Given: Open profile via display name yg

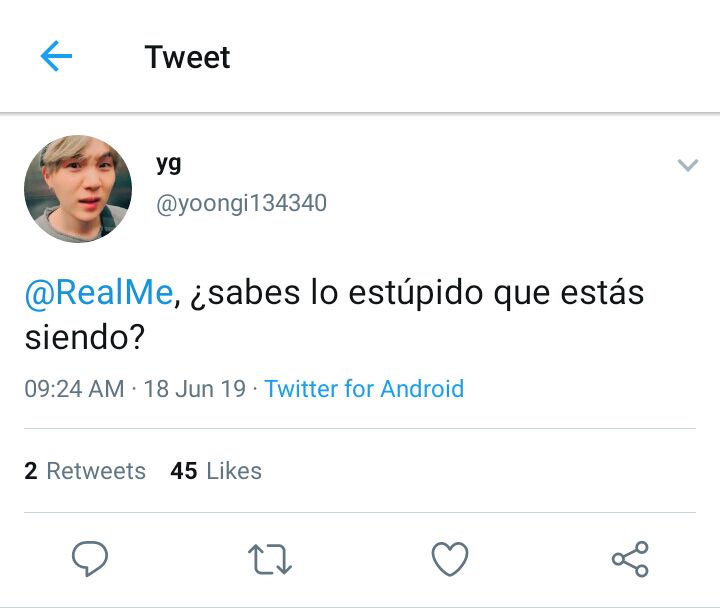Looking at the screenshot, I should point(169,164).
